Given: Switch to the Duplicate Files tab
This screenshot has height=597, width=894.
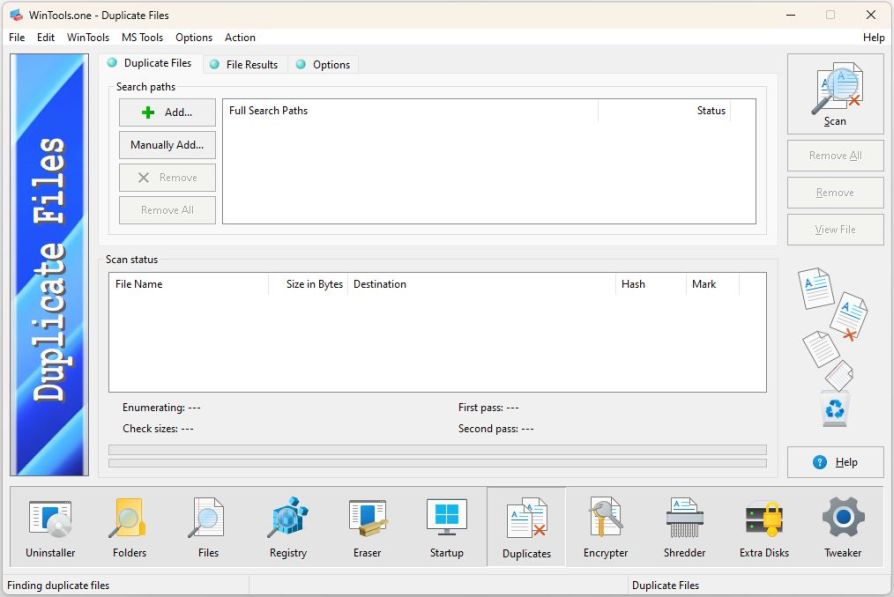Looking at the screenshot, I should point(151,63).
